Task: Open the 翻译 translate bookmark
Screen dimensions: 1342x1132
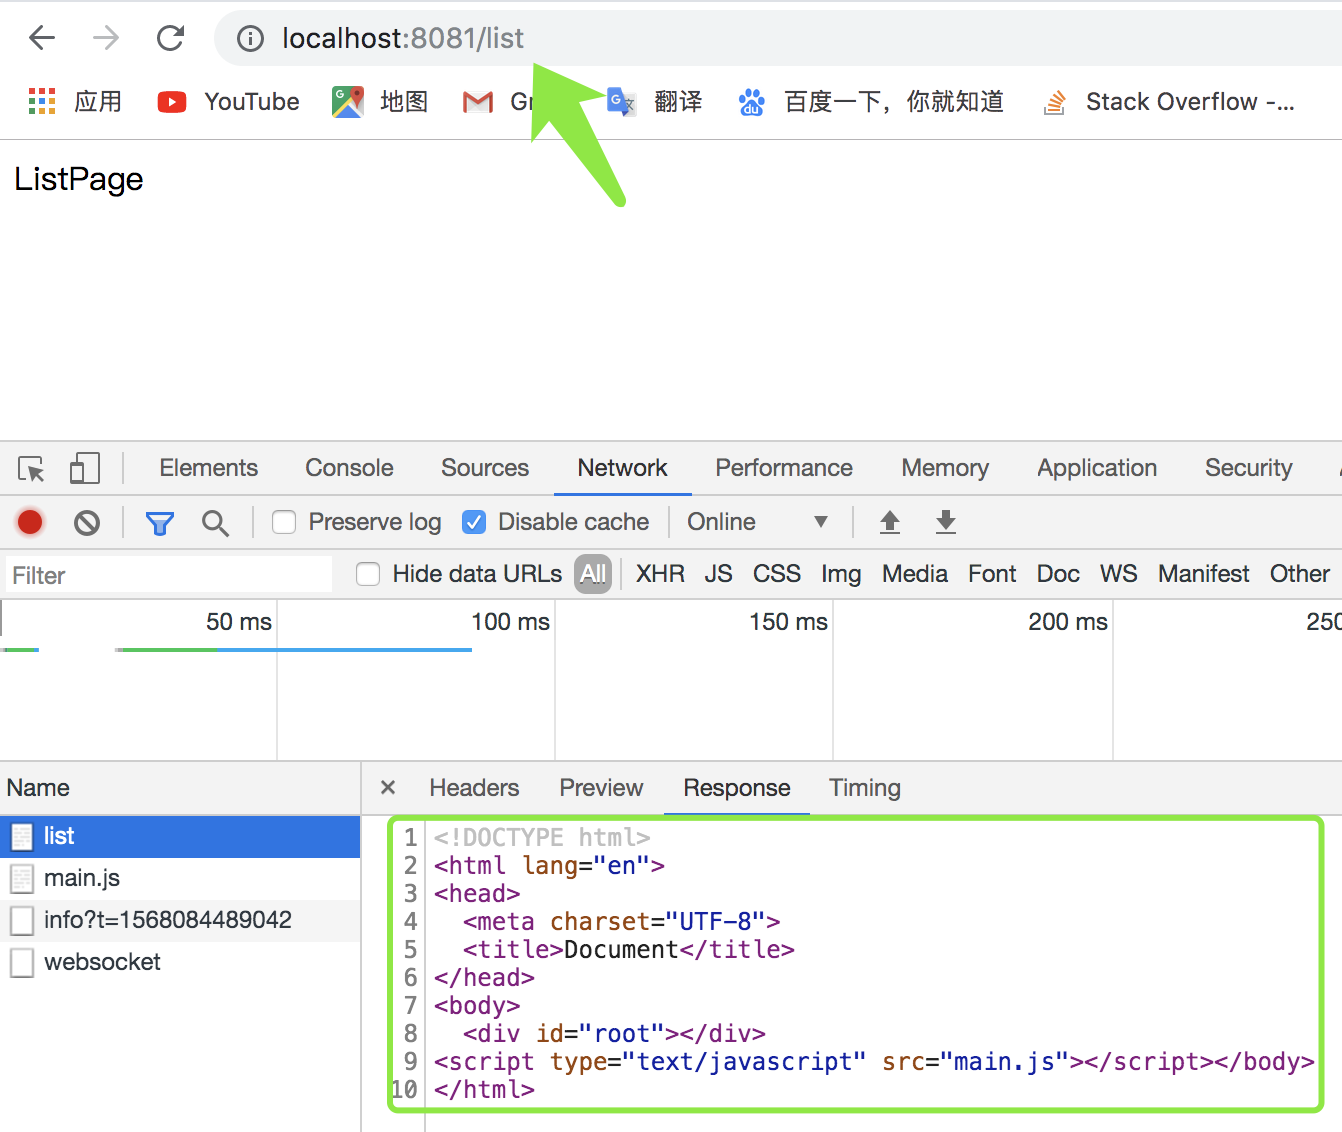Action: tap(655, 101)
